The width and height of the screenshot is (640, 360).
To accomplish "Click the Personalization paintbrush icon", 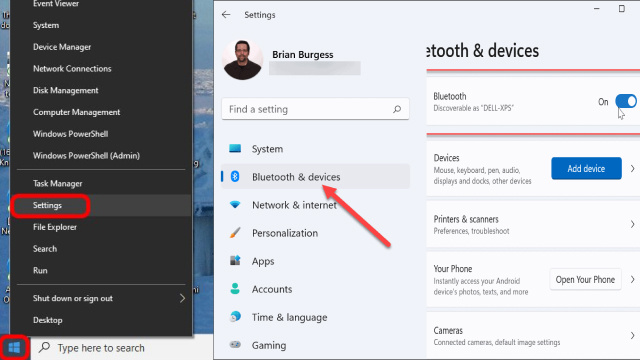I will (x=235, y=233).
